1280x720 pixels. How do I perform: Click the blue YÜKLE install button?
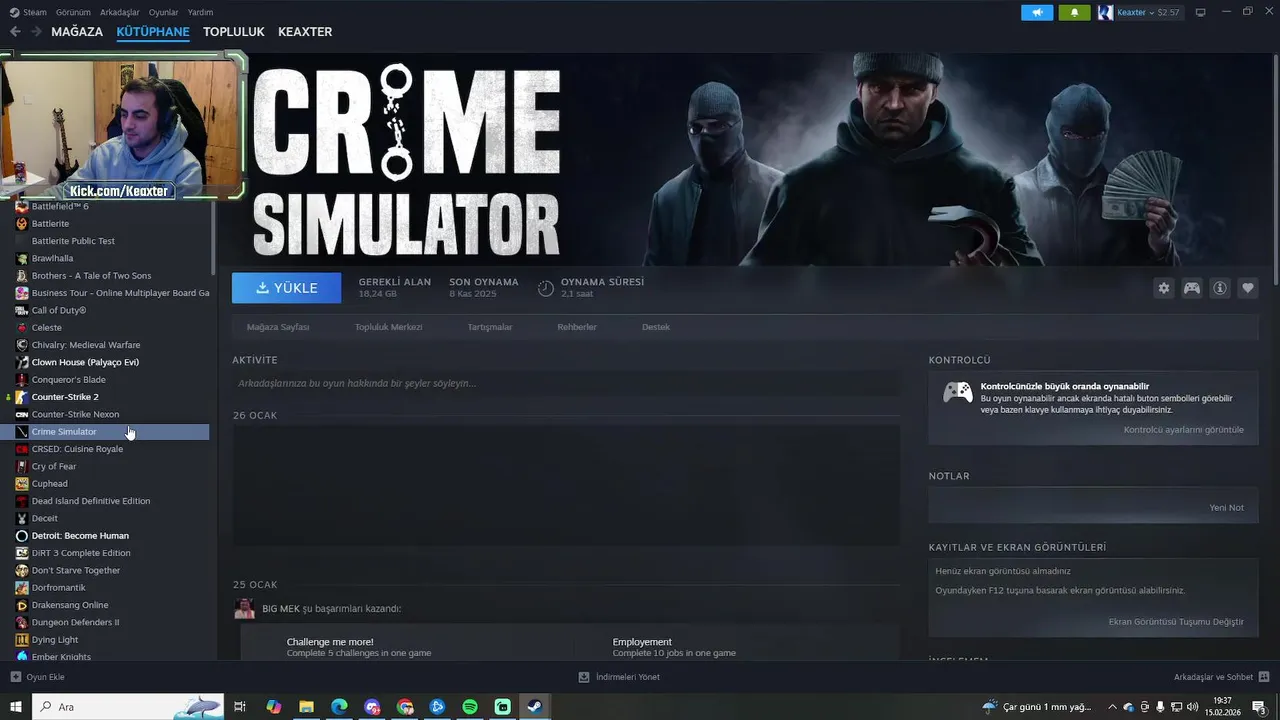click(x=286, y=288)
